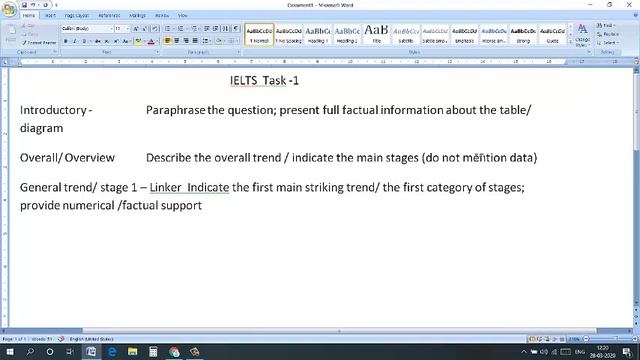This screenshot has width=640, height=360.
Task: Save document using Quick Access floppy icon
Action: click(x=24, y=5)
